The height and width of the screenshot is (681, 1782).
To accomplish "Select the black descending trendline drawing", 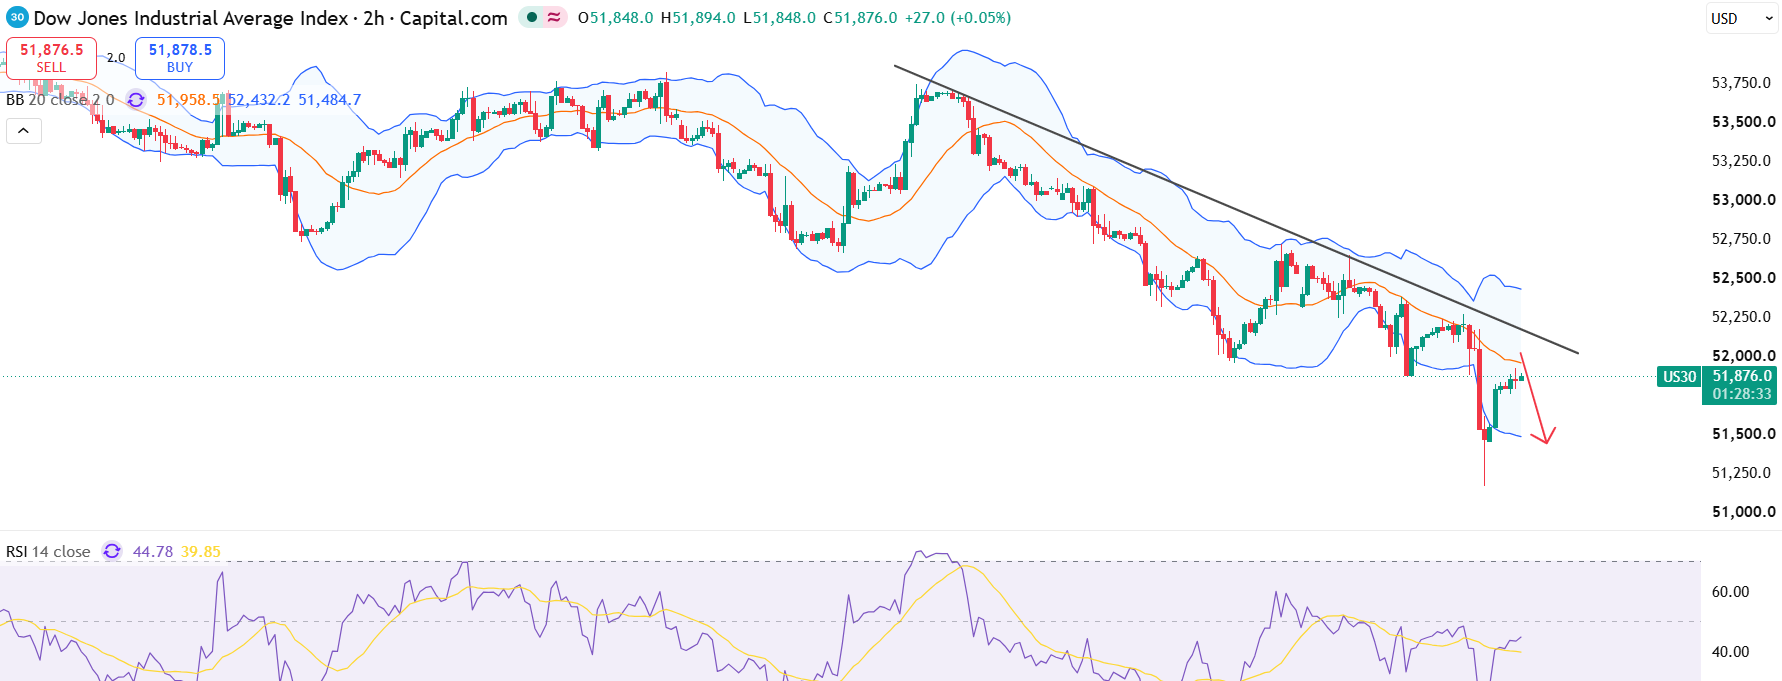I will (x=1236, y=209).
